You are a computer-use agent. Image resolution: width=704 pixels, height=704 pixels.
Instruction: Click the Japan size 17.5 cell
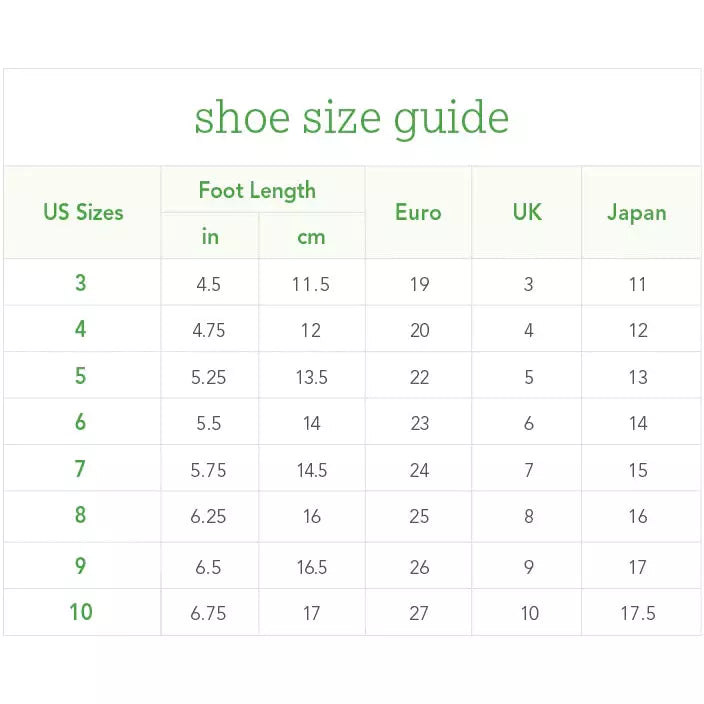click(x=638, y=613)
